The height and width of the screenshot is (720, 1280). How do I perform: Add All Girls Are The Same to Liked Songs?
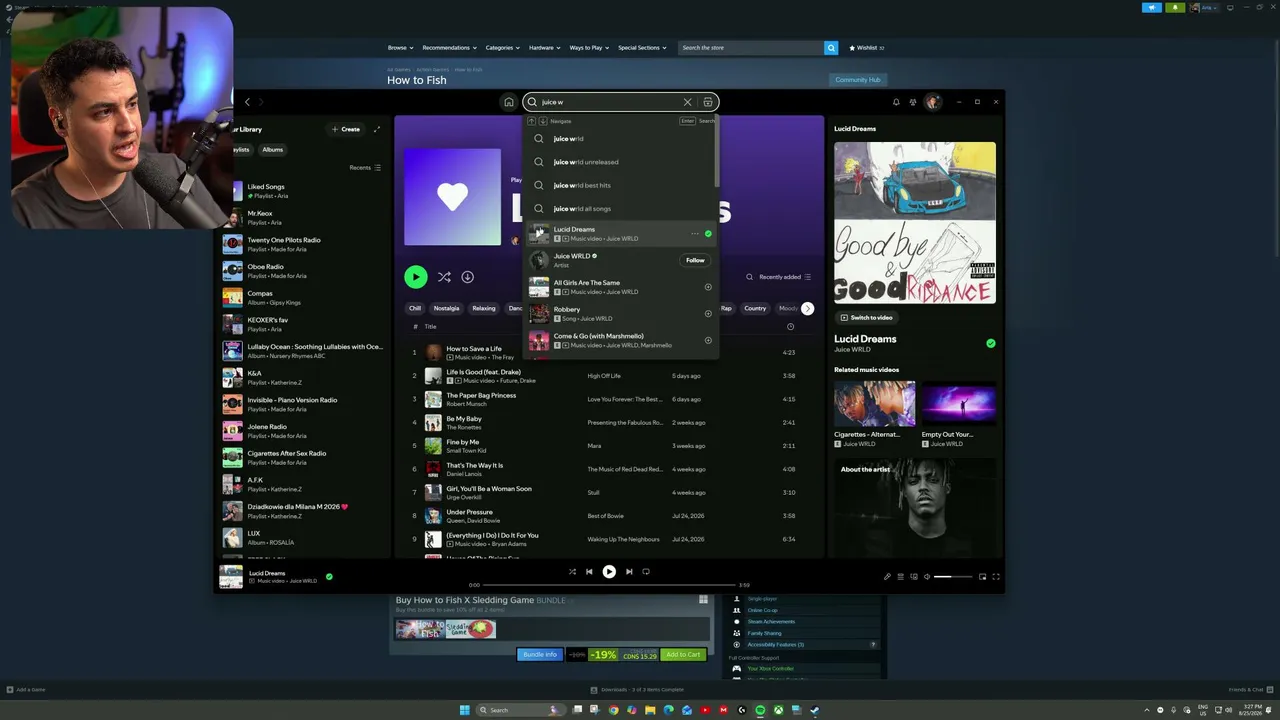pyautogui.click(x=708, y=287)
